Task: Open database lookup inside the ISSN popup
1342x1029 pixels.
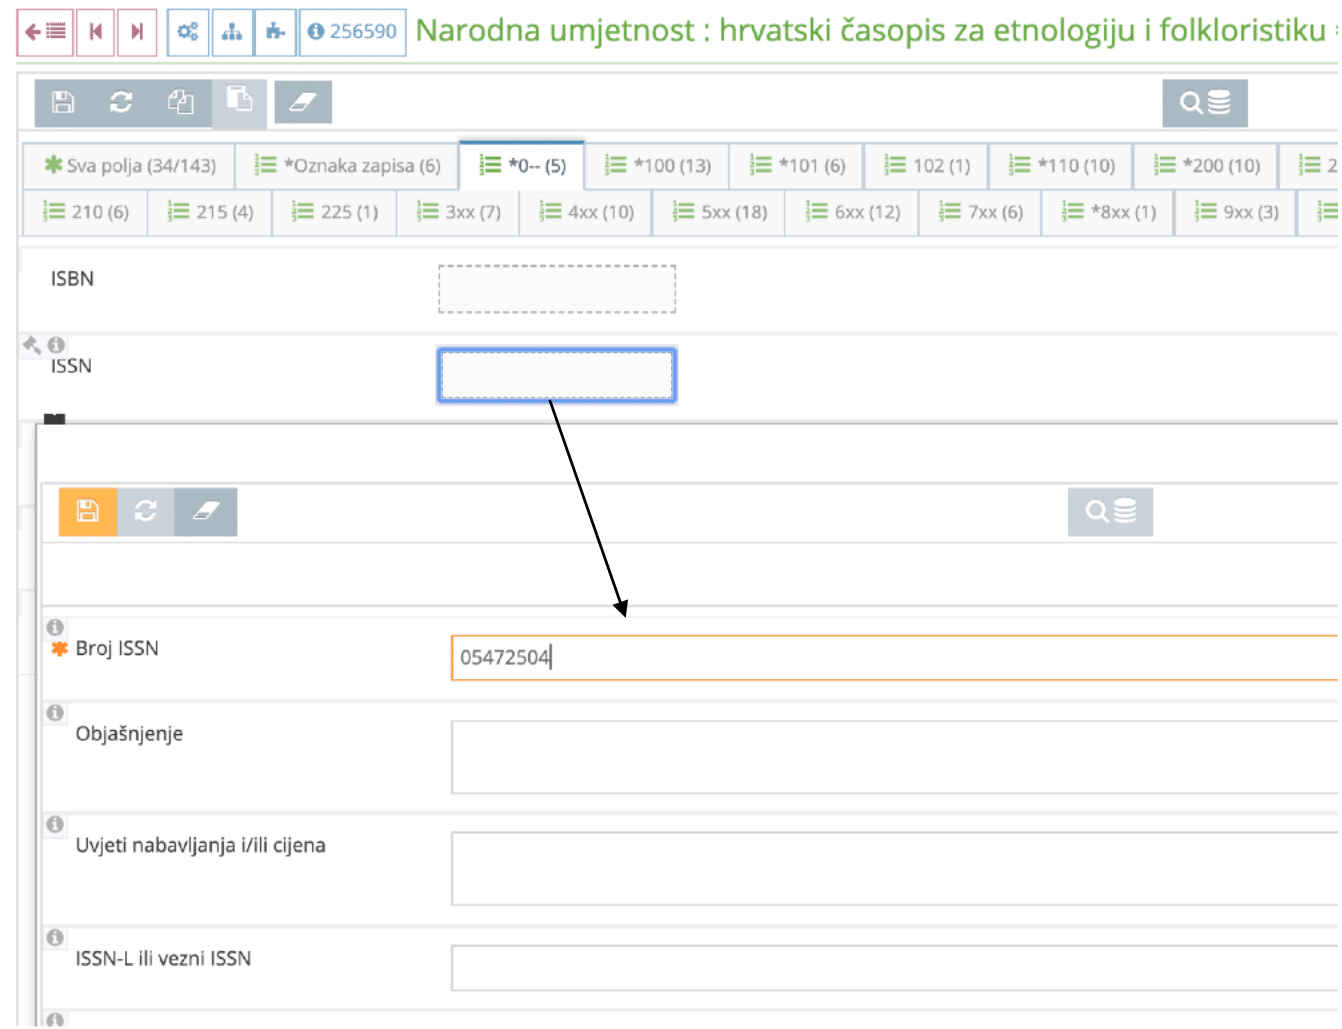Action: 1110,512
